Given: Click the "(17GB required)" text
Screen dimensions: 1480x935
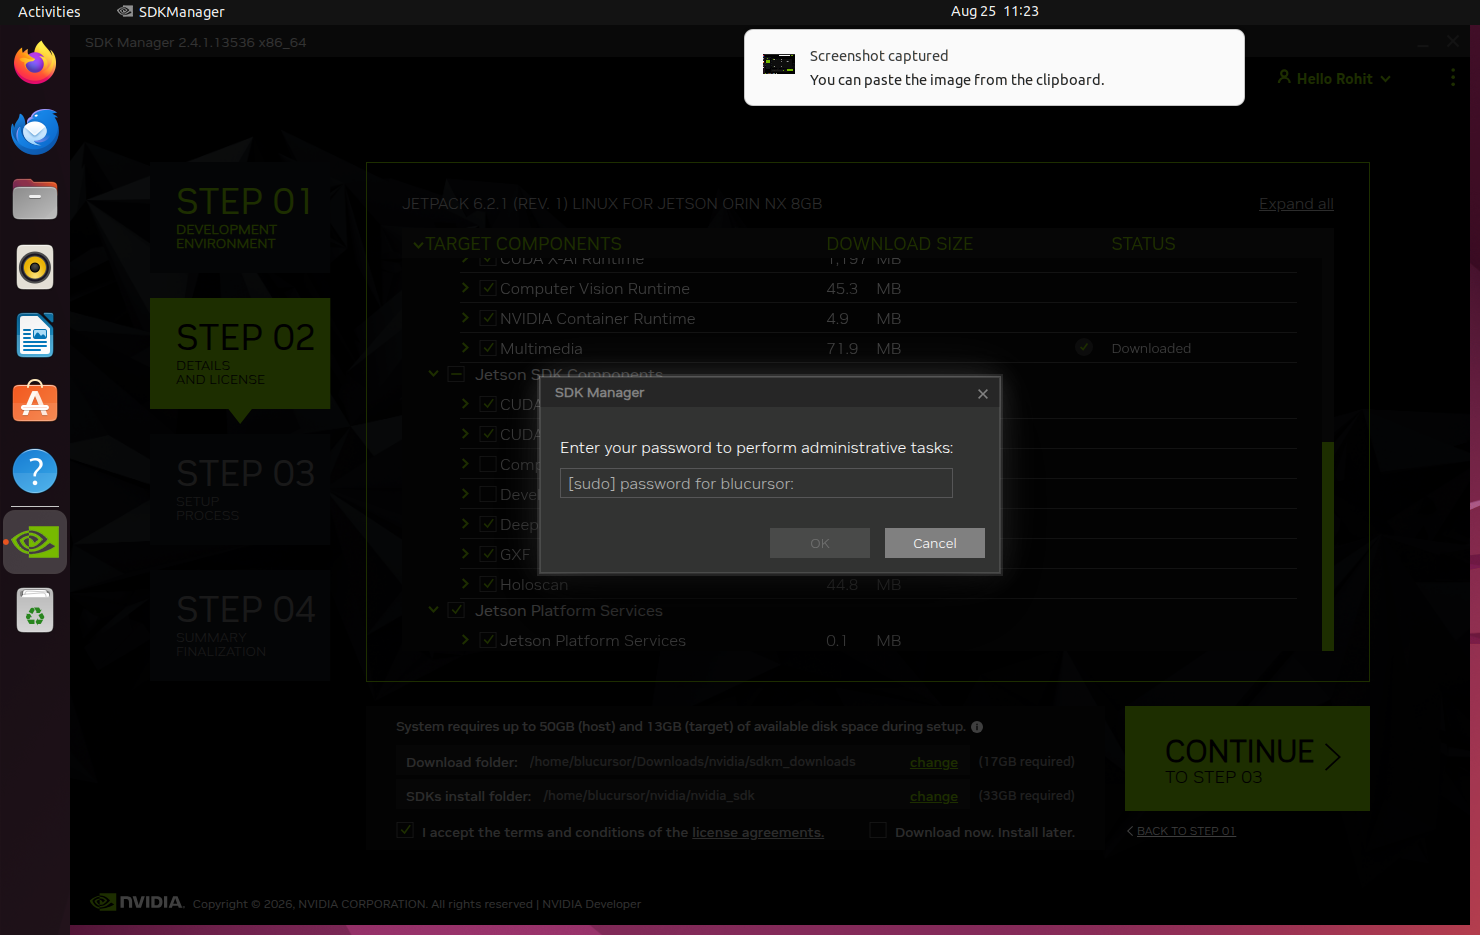Looking at the screenshot, I should point(1027,762).
